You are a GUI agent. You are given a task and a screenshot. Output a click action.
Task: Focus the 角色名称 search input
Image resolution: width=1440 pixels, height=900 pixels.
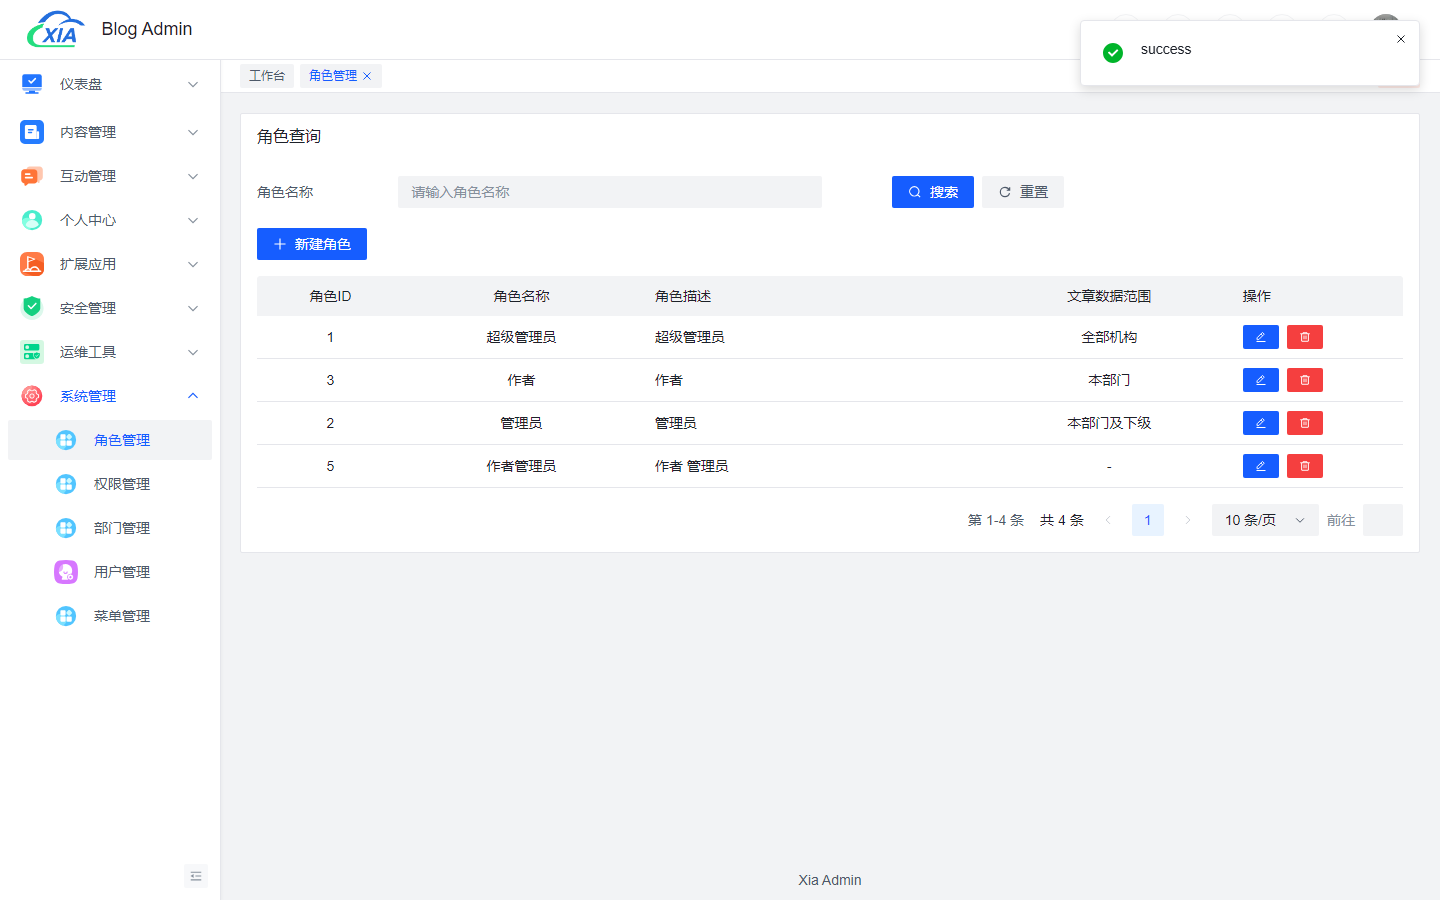coord(610,192)
